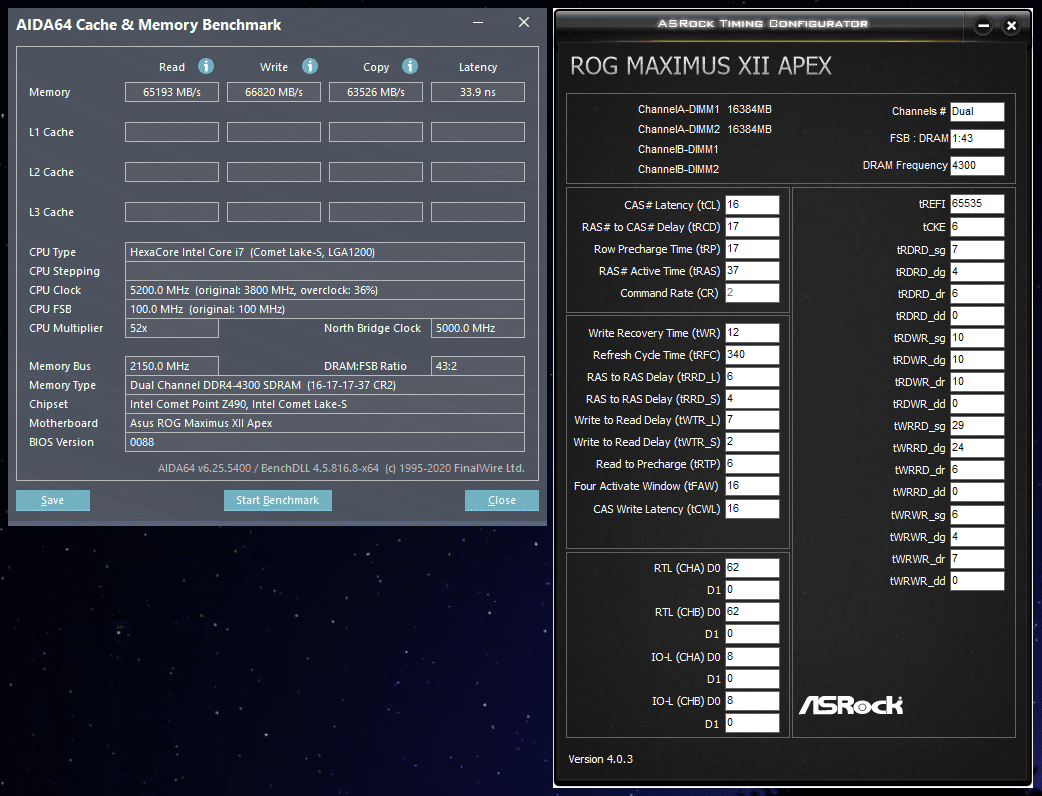Click the CPU Multiplier 52x field

click(171, 328)
